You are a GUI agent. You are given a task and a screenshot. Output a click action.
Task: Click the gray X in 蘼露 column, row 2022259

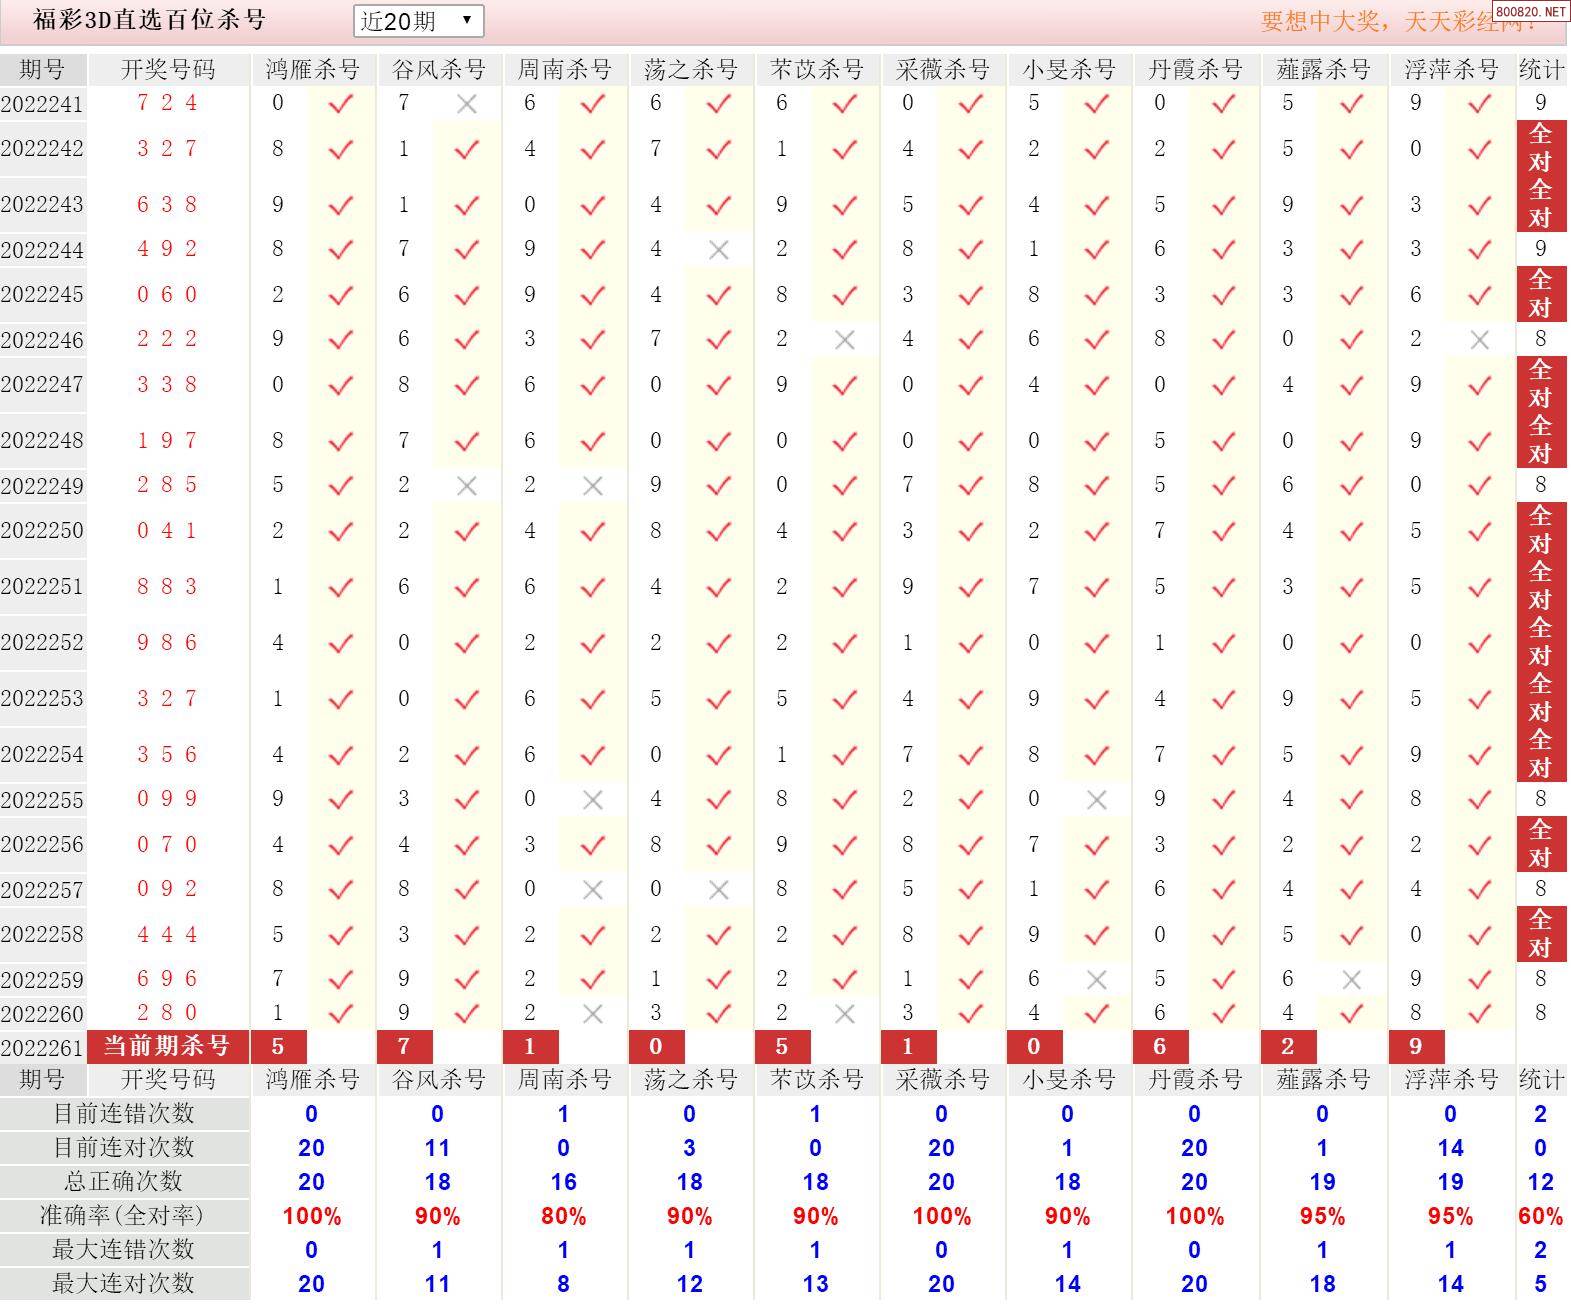(1352, 980)
